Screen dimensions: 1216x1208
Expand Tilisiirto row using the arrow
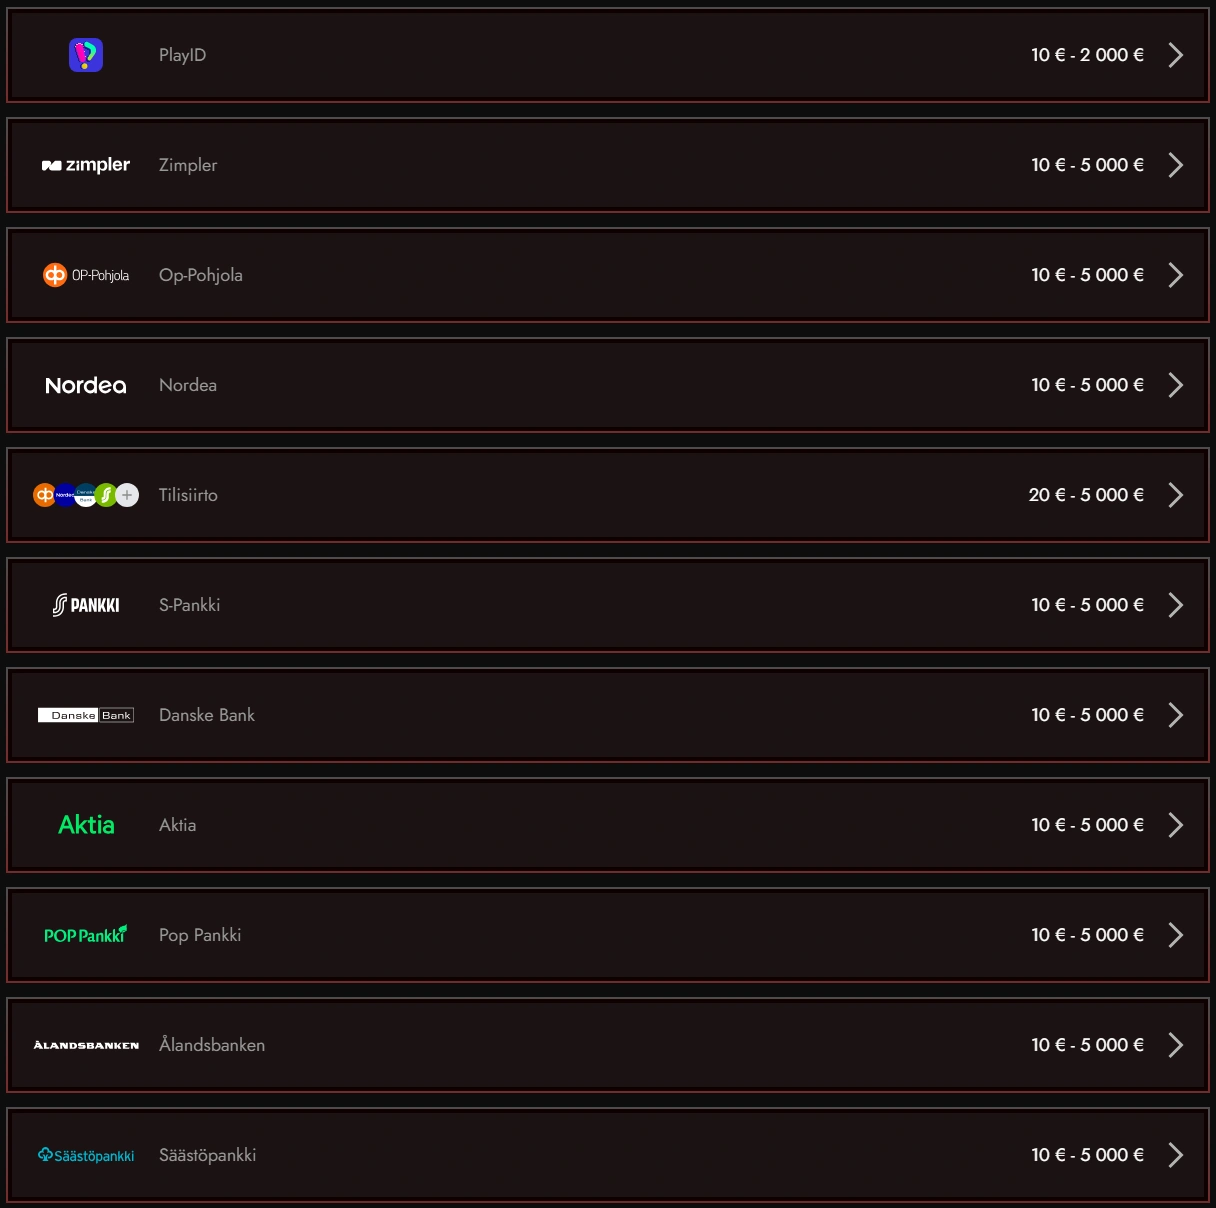[1176, 495]
